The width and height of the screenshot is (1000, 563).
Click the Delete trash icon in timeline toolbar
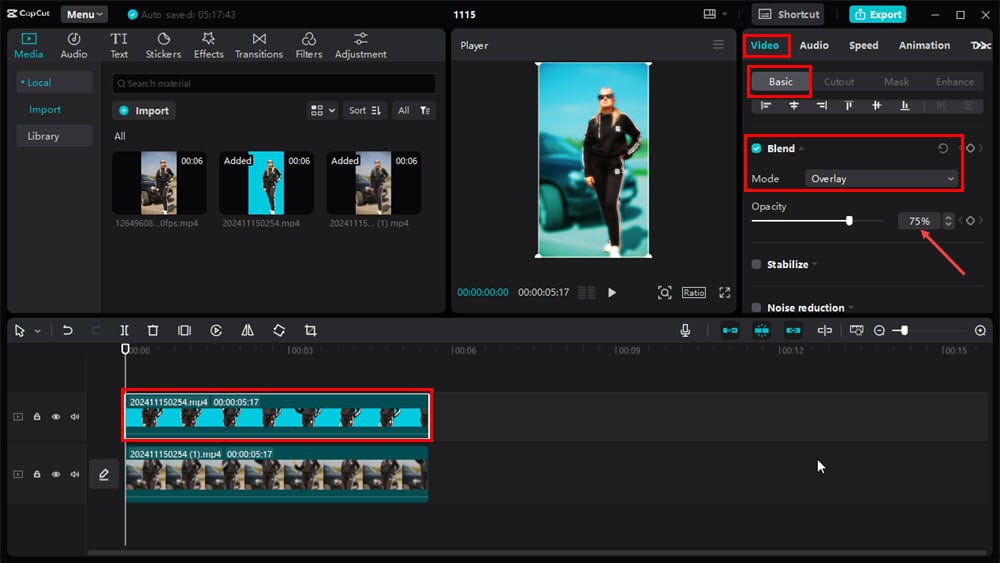pos(153,330)
